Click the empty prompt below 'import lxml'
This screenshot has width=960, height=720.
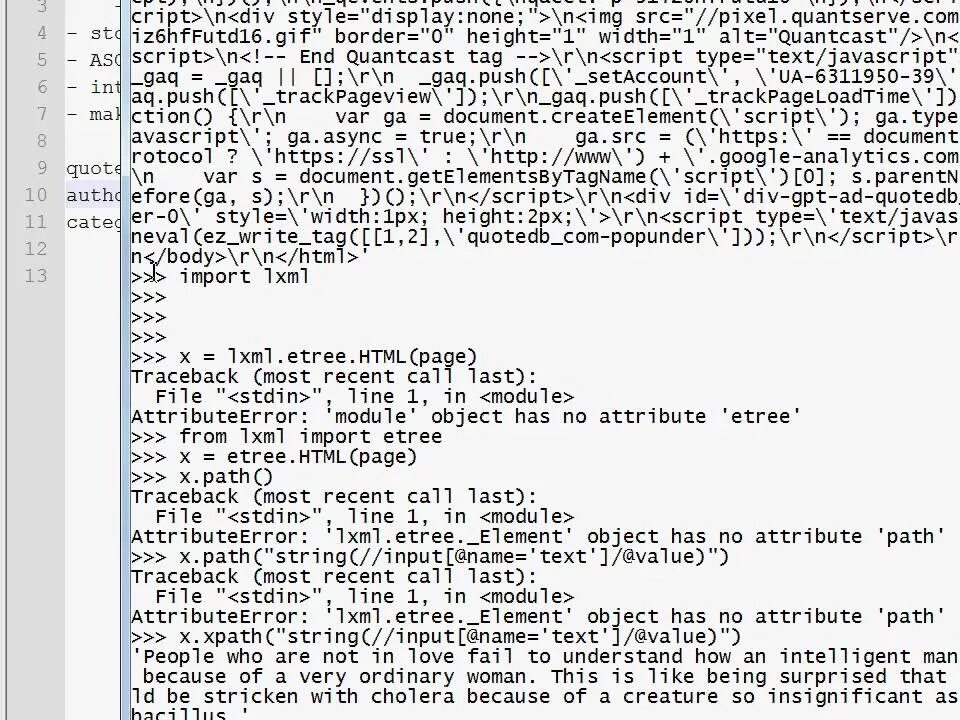click(149, 297)
